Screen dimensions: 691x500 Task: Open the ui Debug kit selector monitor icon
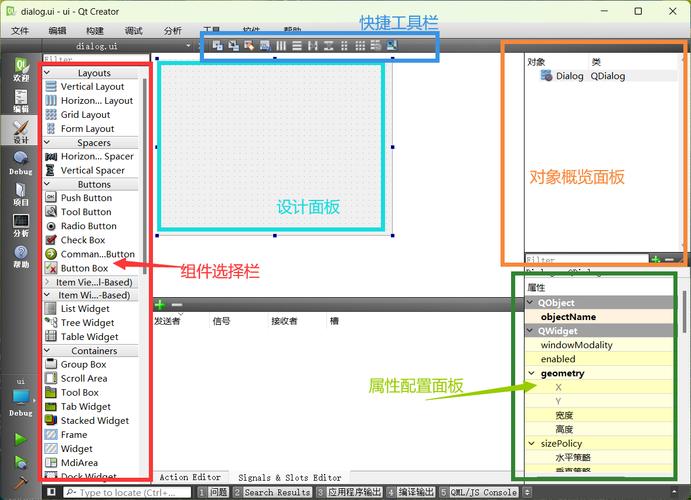click(x=21, y=397)
